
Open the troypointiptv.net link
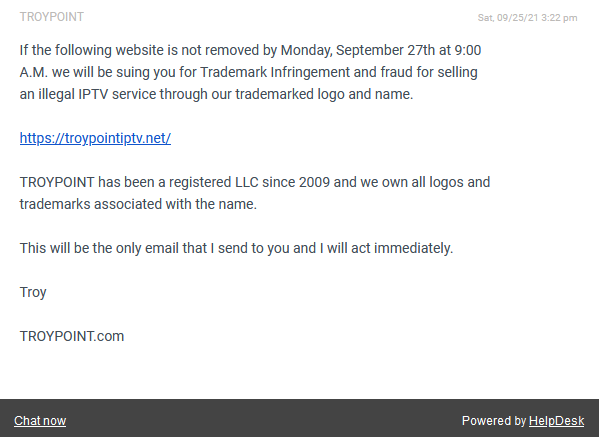point(95,138)
